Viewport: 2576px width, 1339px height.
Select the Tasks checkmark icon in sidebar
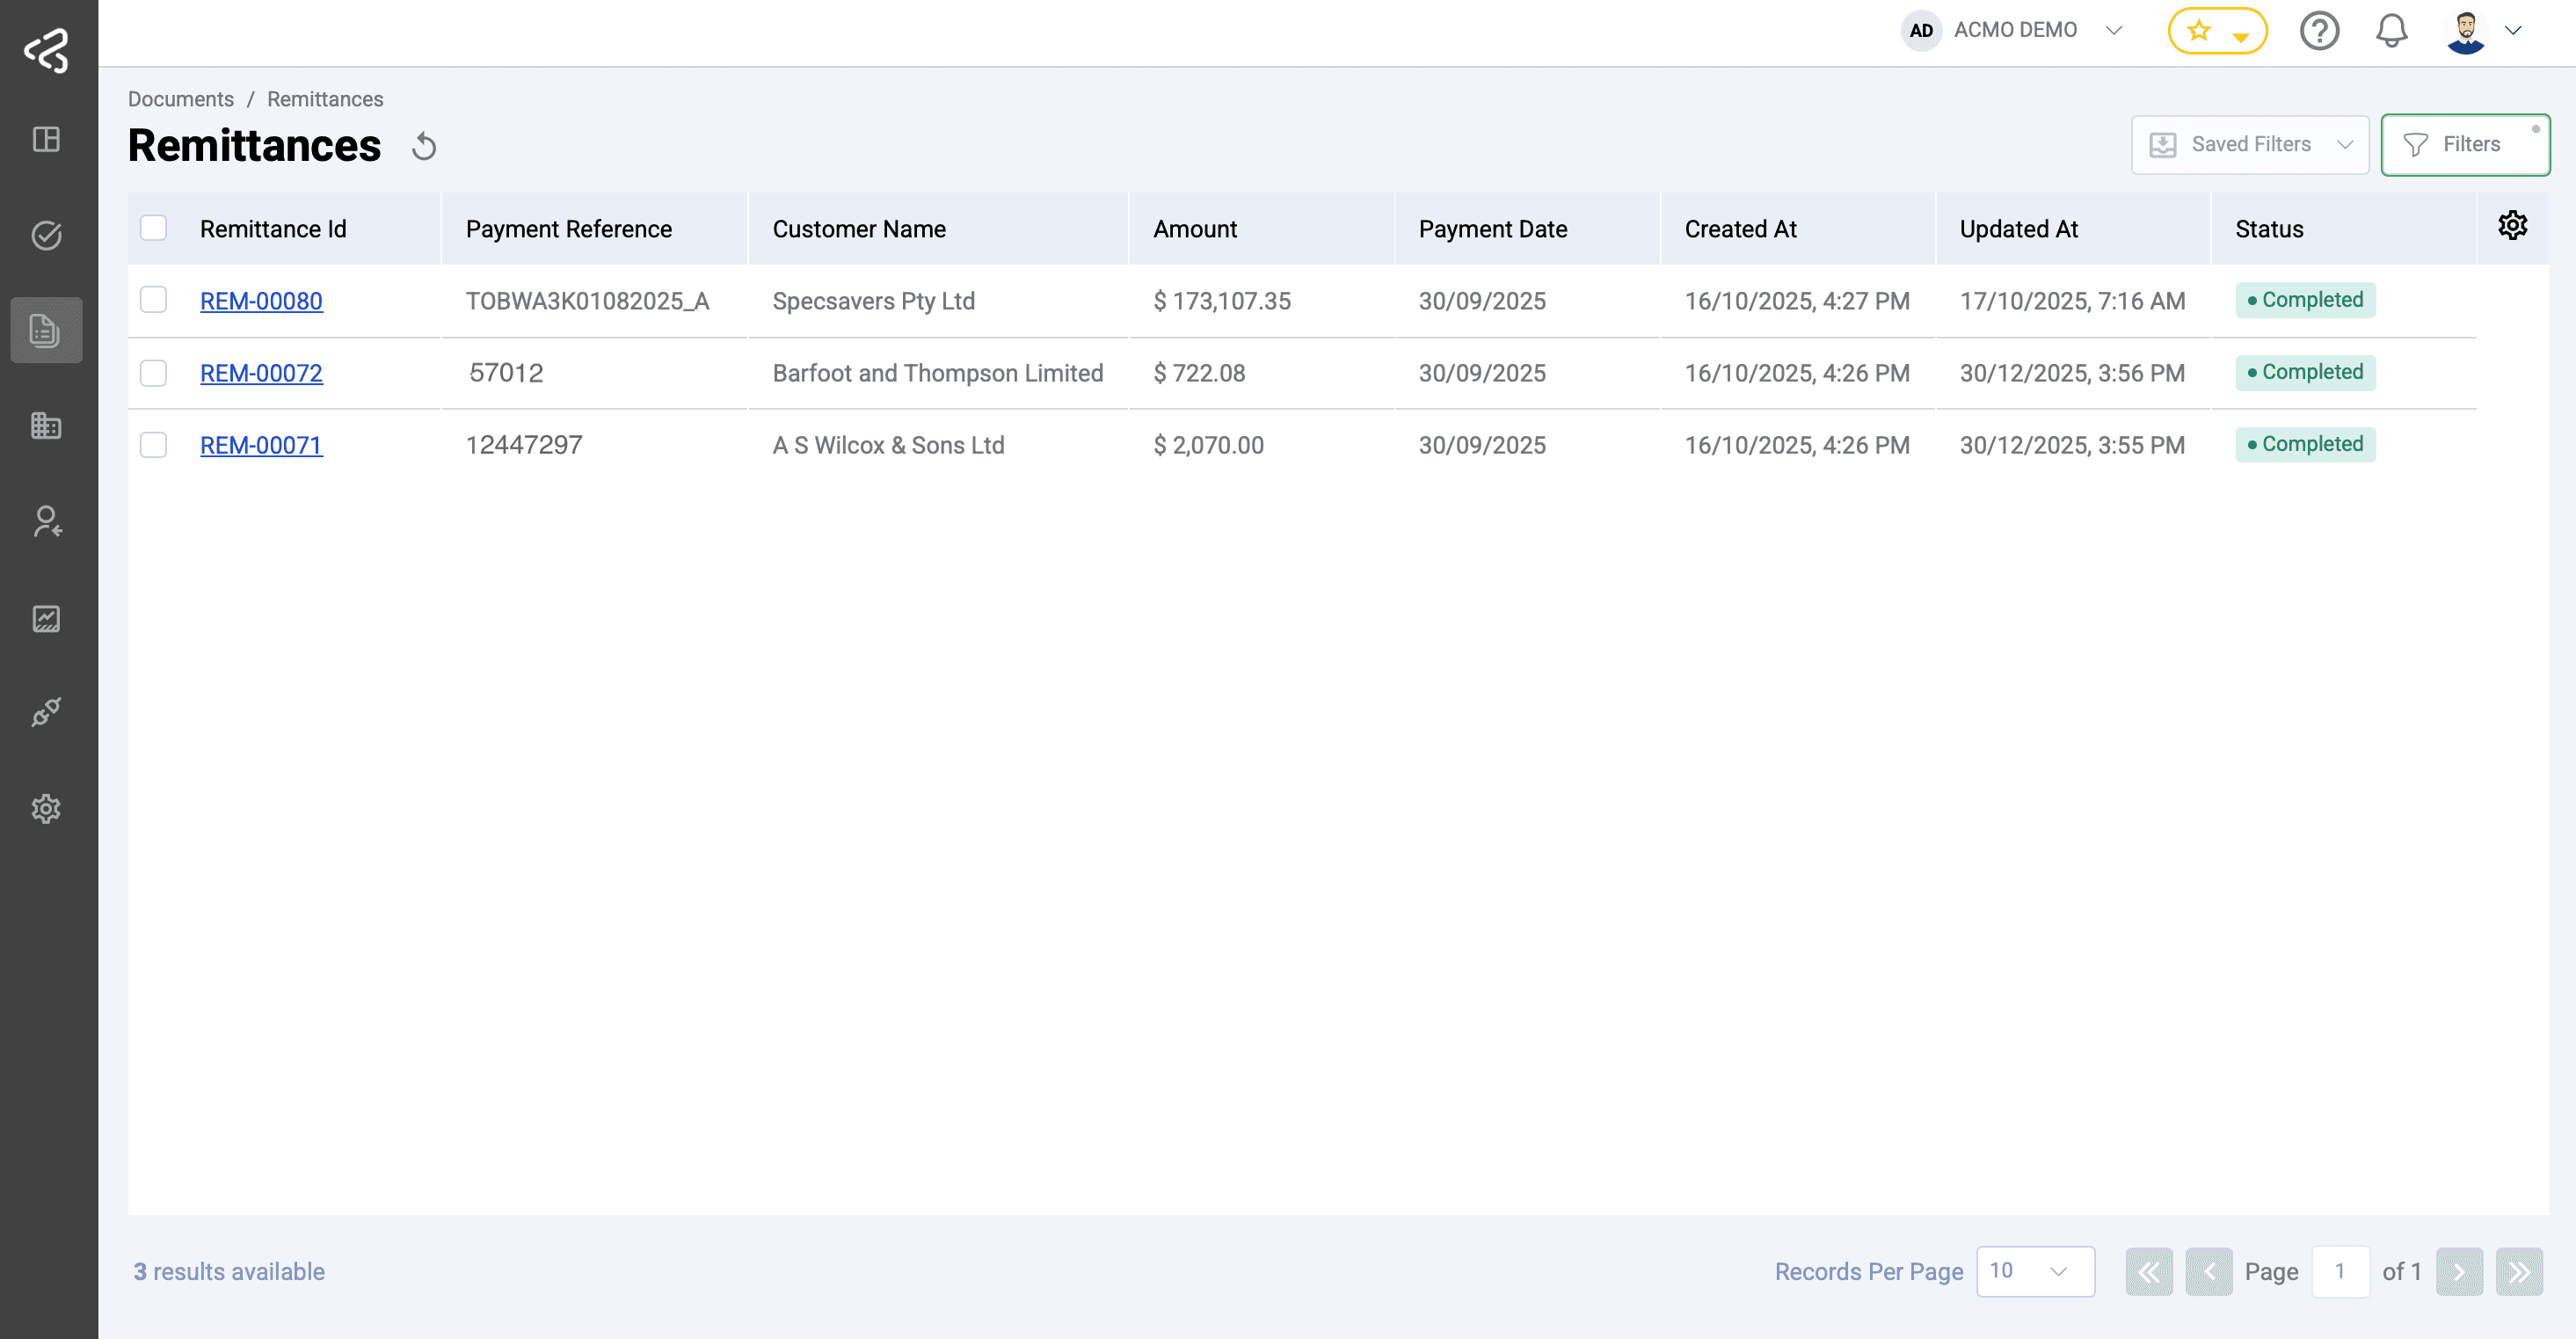(x=47, y=235)
